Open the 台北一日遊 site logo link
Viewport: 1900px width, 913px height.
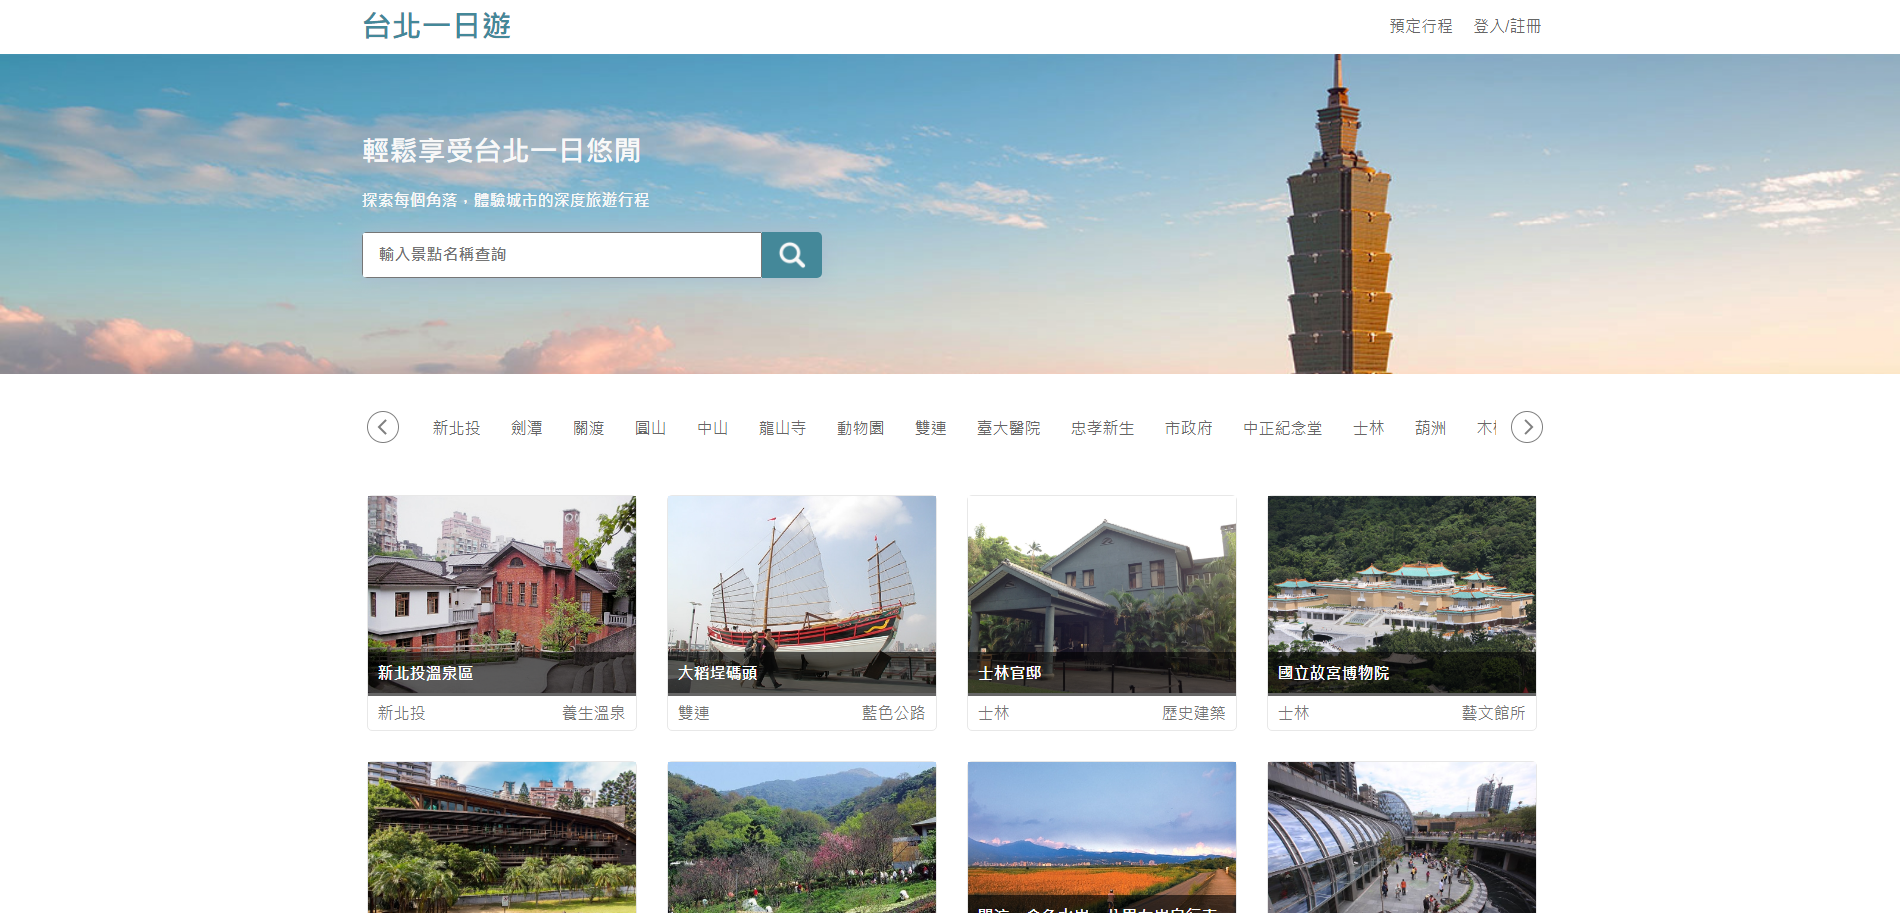[437, 26]
